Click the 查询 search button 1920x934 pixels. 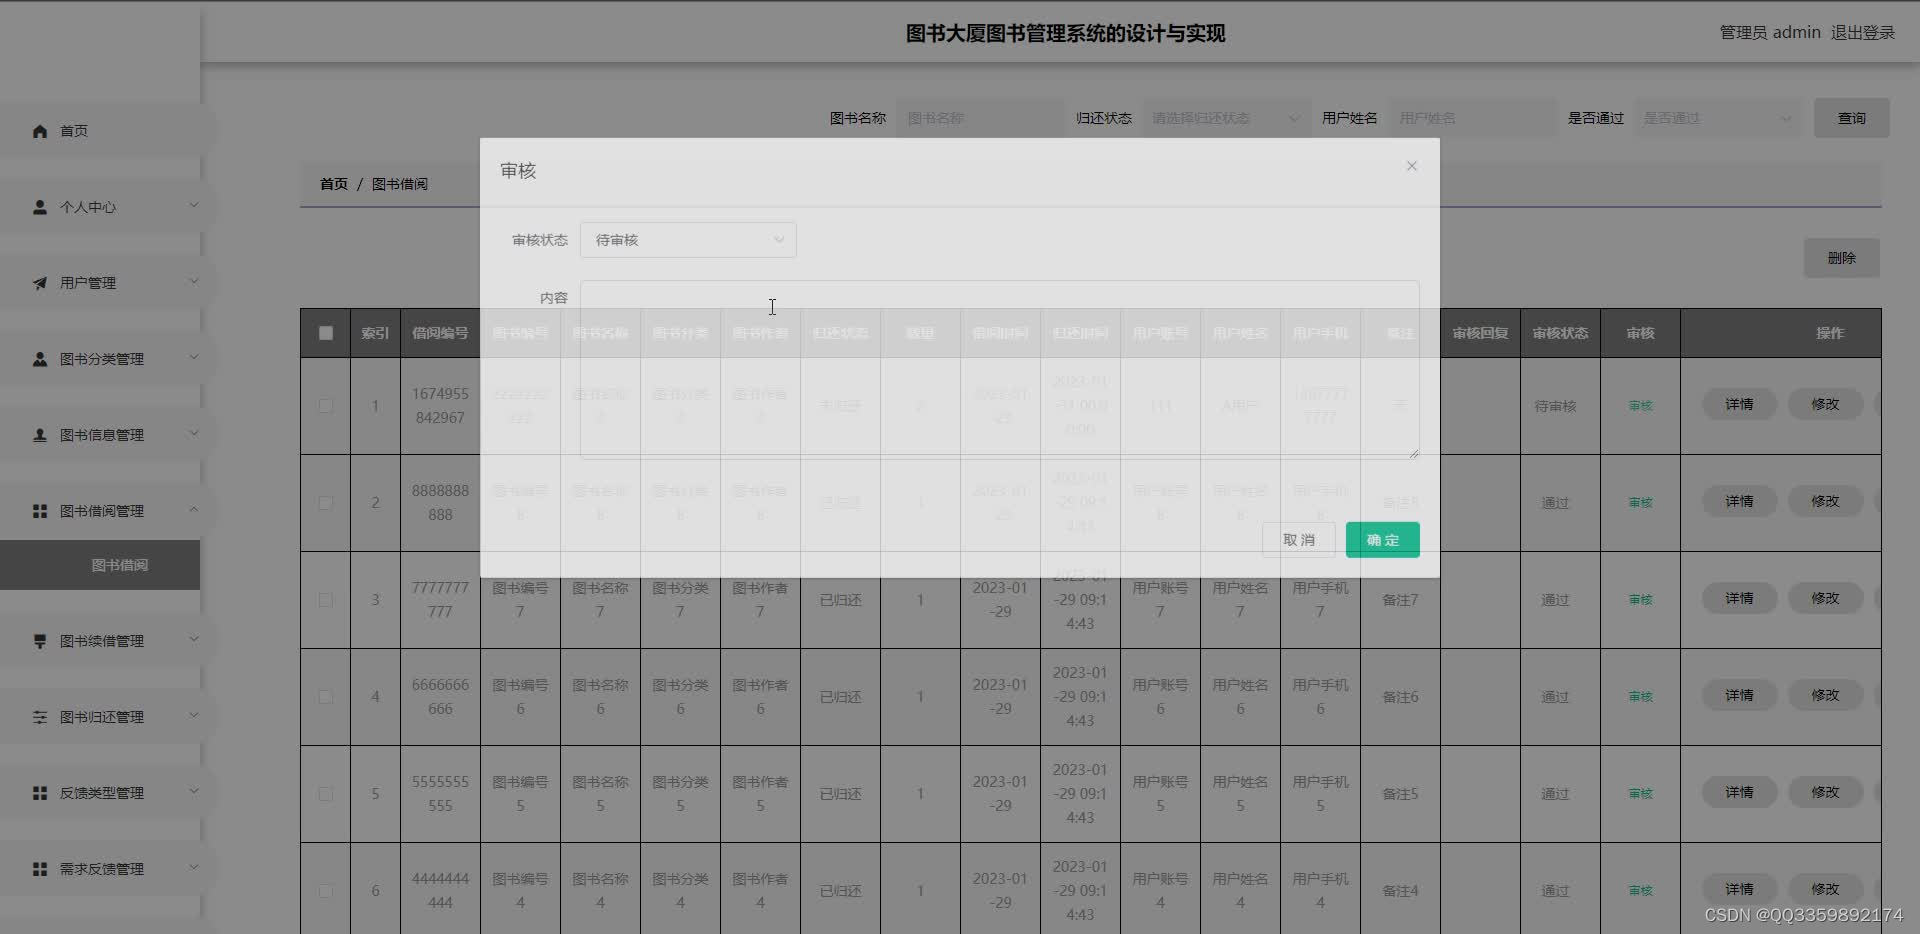(x=1851, y=118)
